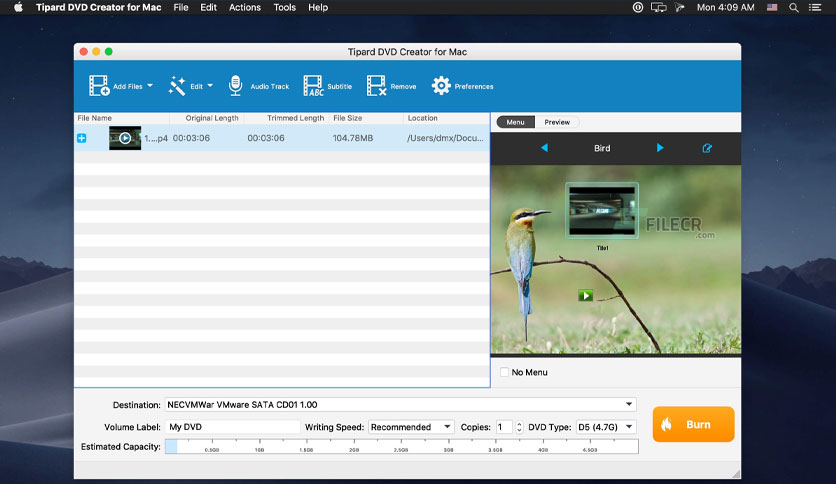Click the Remove toolbar label
This screenshot has width=836, height=484.
[403, 86]
